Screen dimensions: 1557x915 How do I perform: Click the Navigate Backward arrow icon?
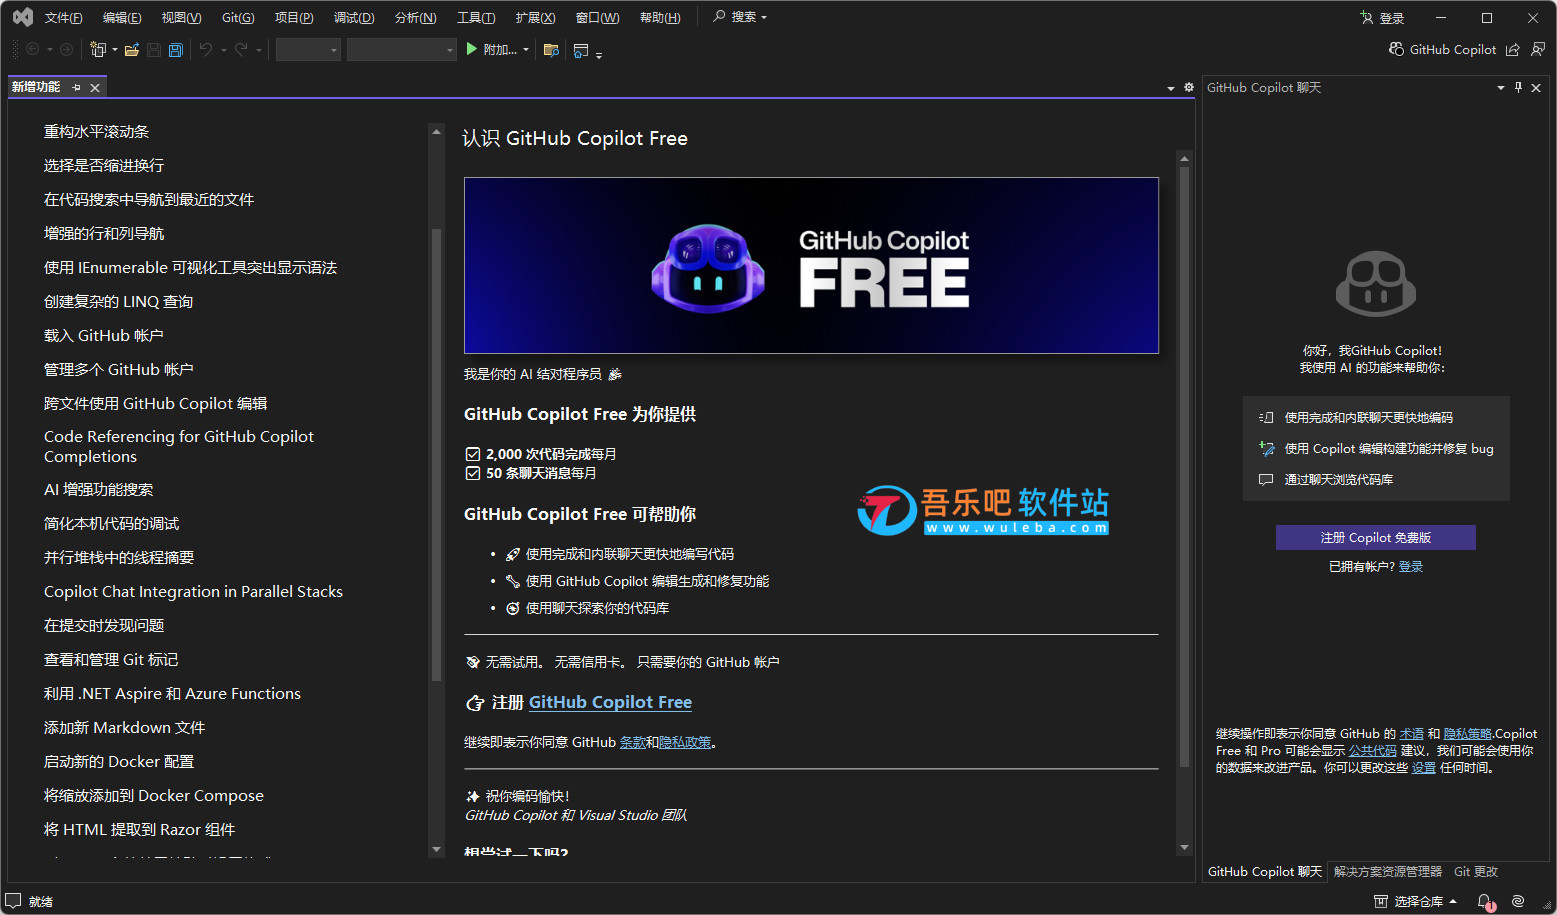click(x=32, y=49)
